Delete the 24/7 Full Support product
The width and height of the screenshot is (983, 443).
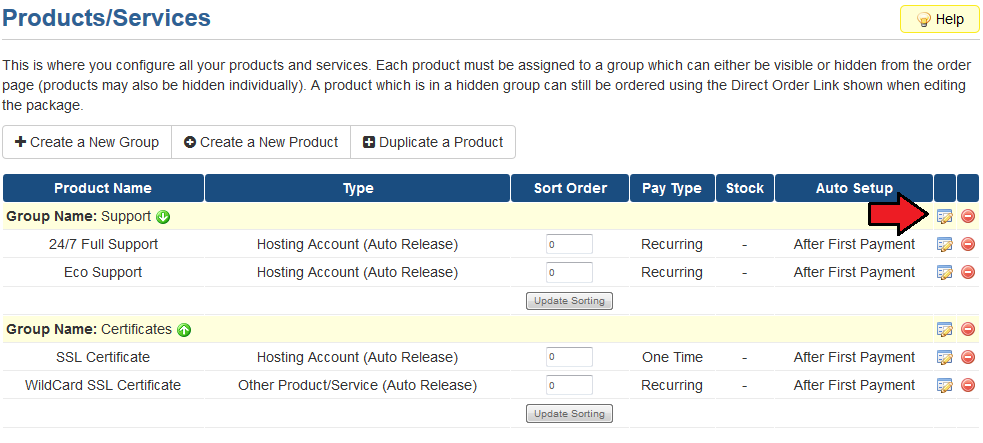click(968, 244)
